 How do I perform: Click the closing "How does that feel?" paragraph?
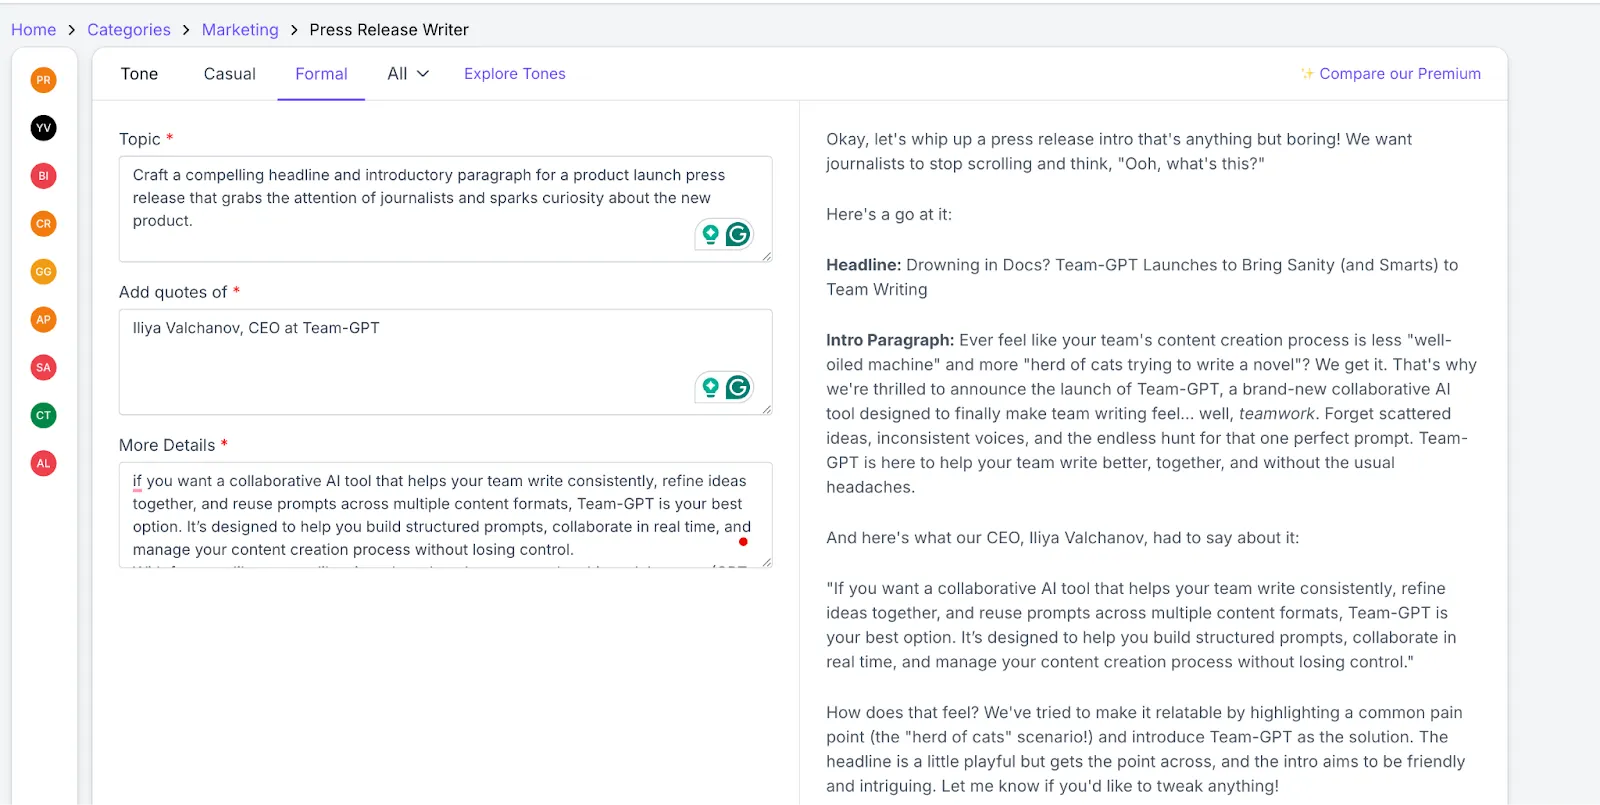click(1146, 749)
